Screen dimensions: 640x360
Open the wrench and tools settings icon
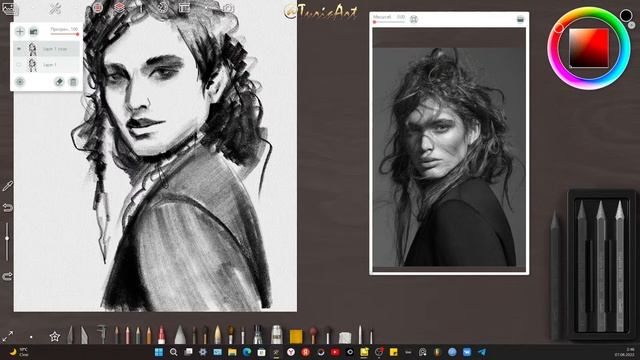pyautogui.click(x=55, y=8)
